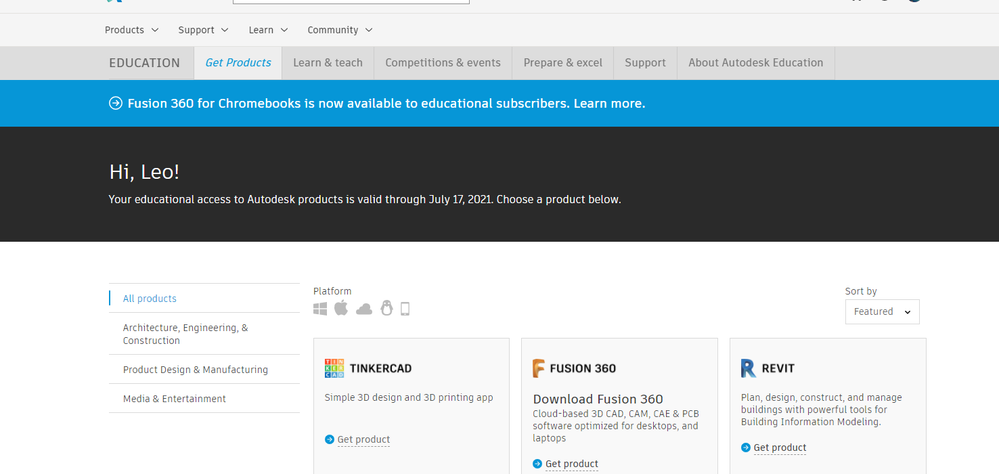Expand the Learn navigation menu

(x=268, y=30)
